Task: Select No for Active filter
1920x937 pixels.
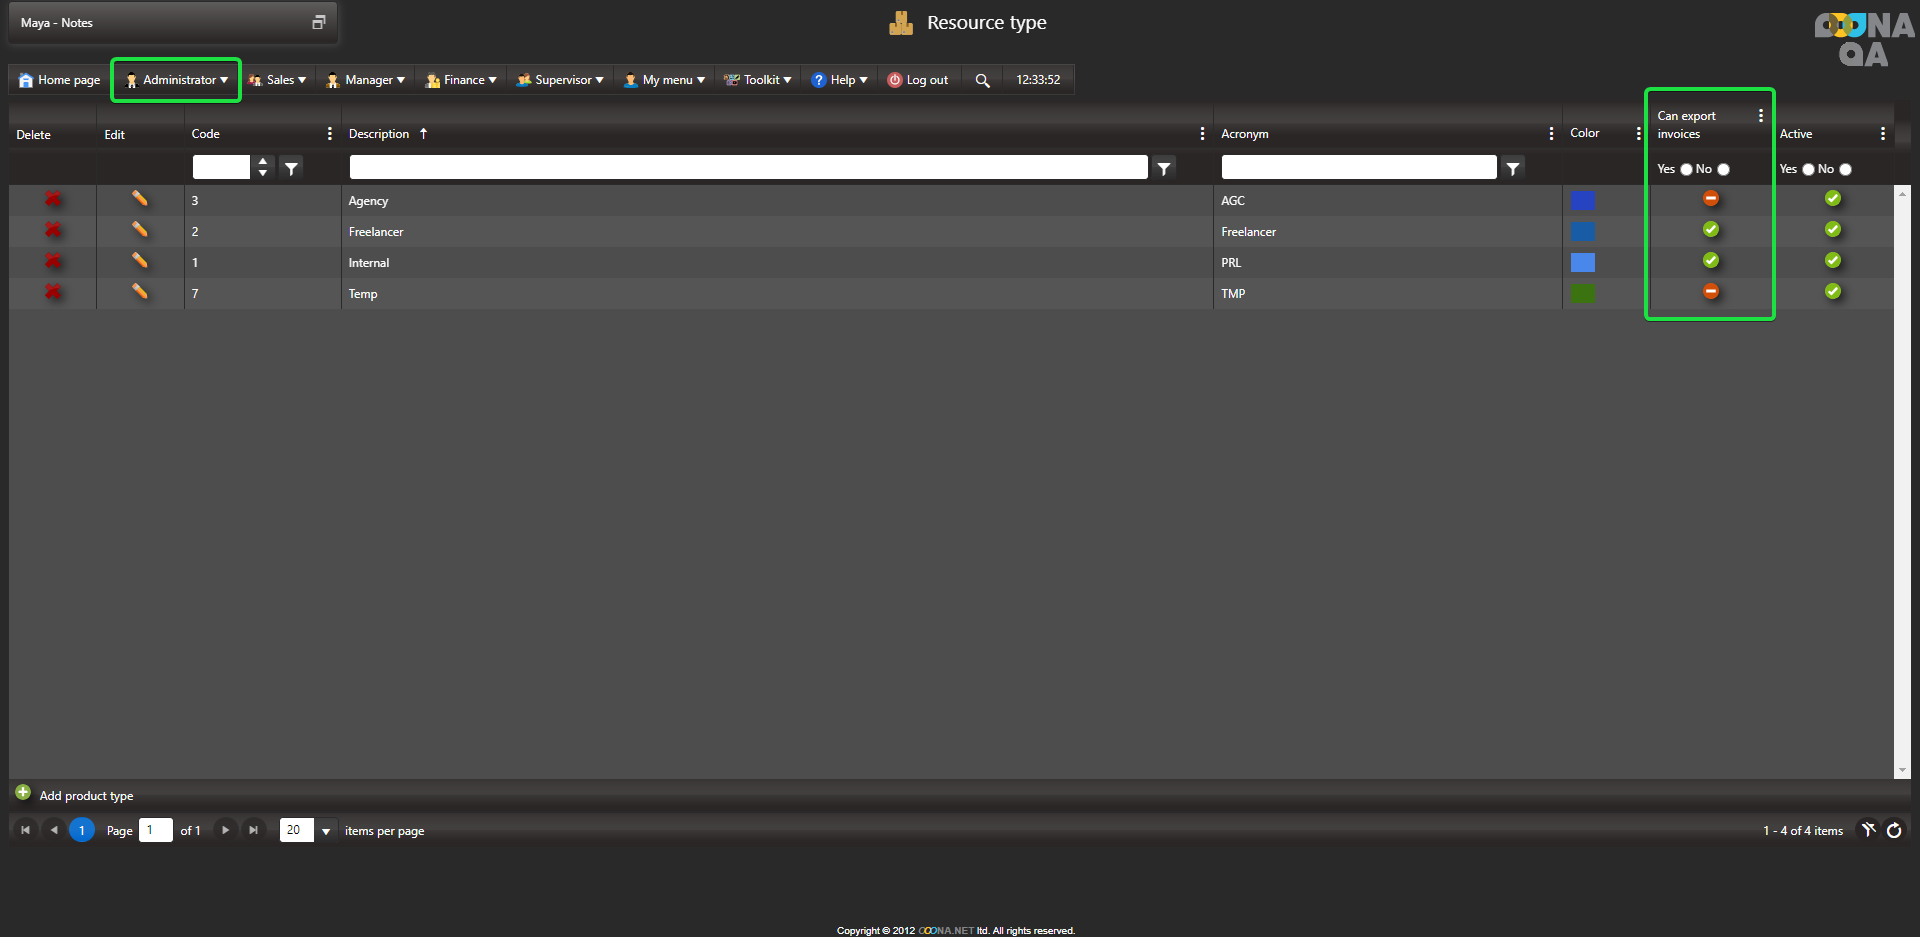Action: [1845, 170]
